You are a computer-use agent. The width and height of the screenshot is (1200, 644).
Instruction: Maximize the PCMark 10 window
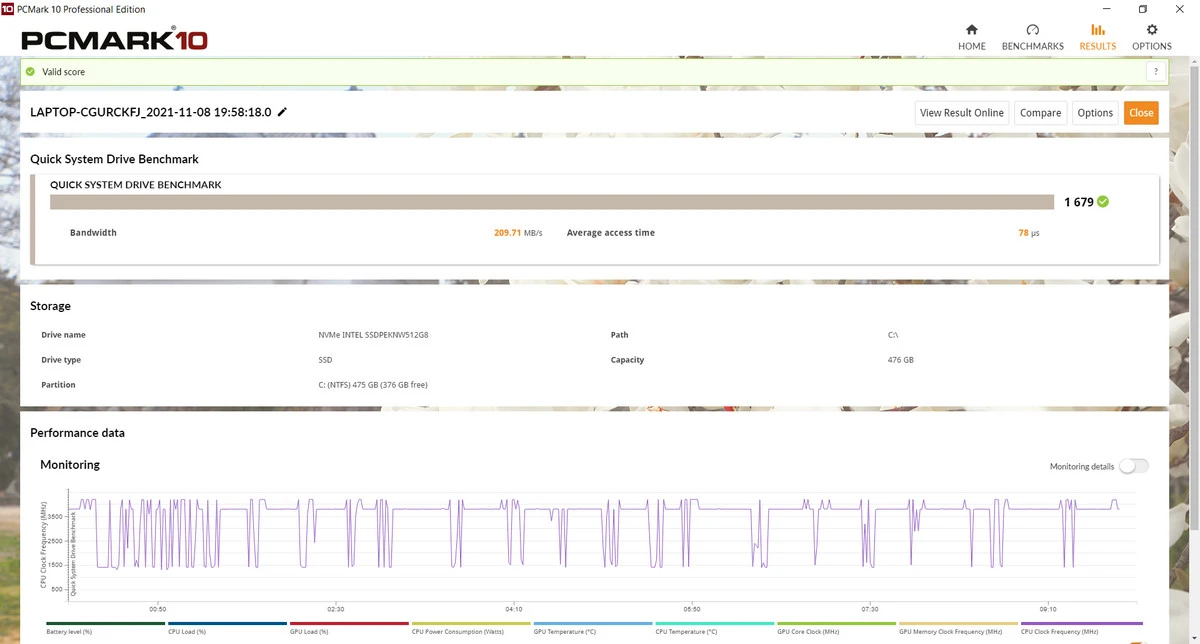point(1142,9)
